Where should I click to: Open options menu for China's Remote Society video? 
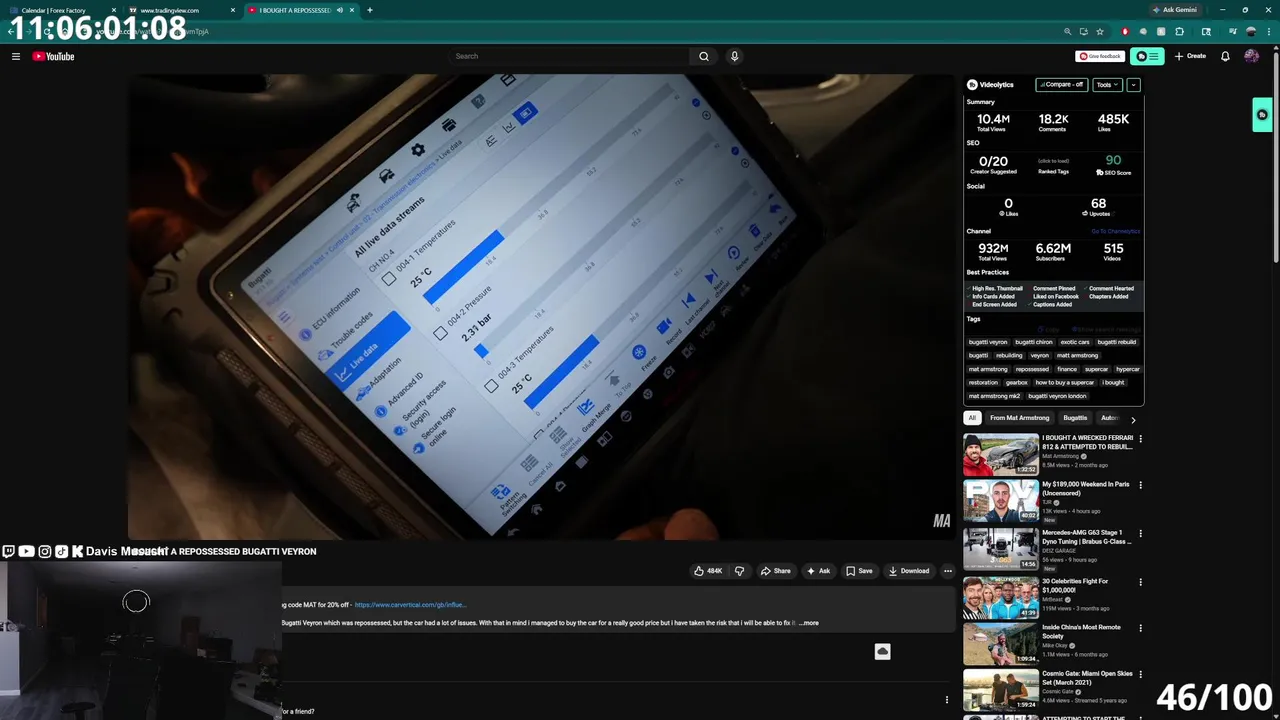coord(1140,628)
